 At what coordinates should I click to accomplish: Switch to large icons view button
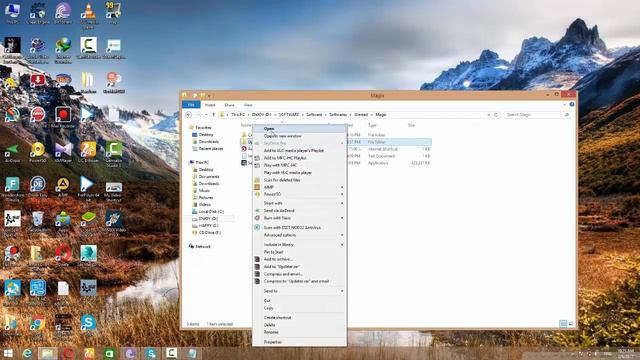click(x=571, y=324)
